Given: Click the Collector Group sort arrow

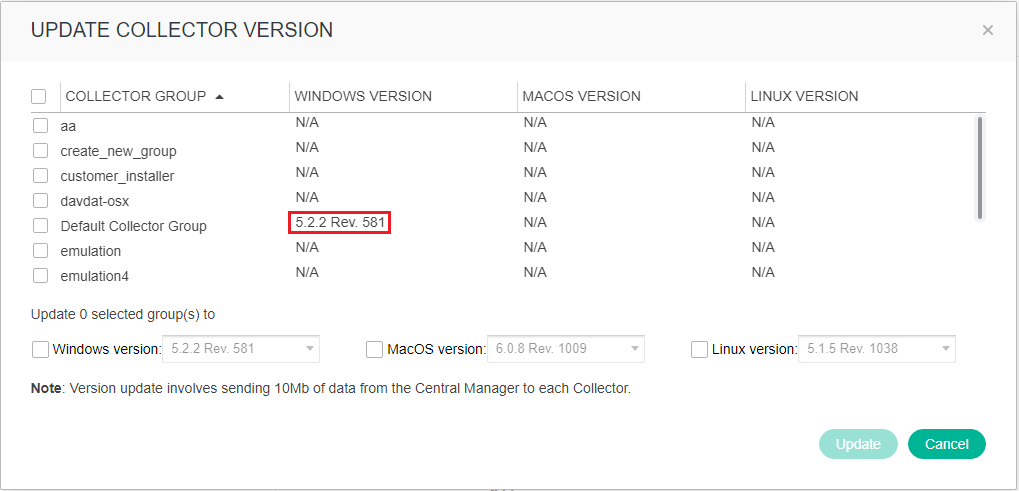Looking at the screenshot, I should pos(219,97).
